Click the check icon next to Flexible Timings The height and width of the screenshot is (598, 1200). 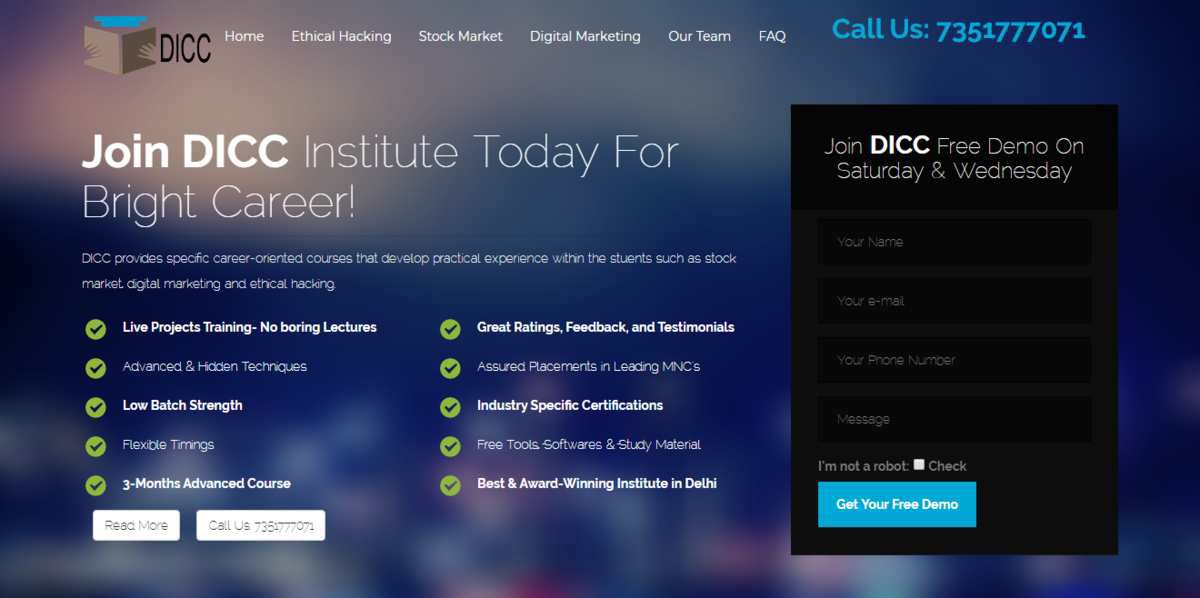96,446
